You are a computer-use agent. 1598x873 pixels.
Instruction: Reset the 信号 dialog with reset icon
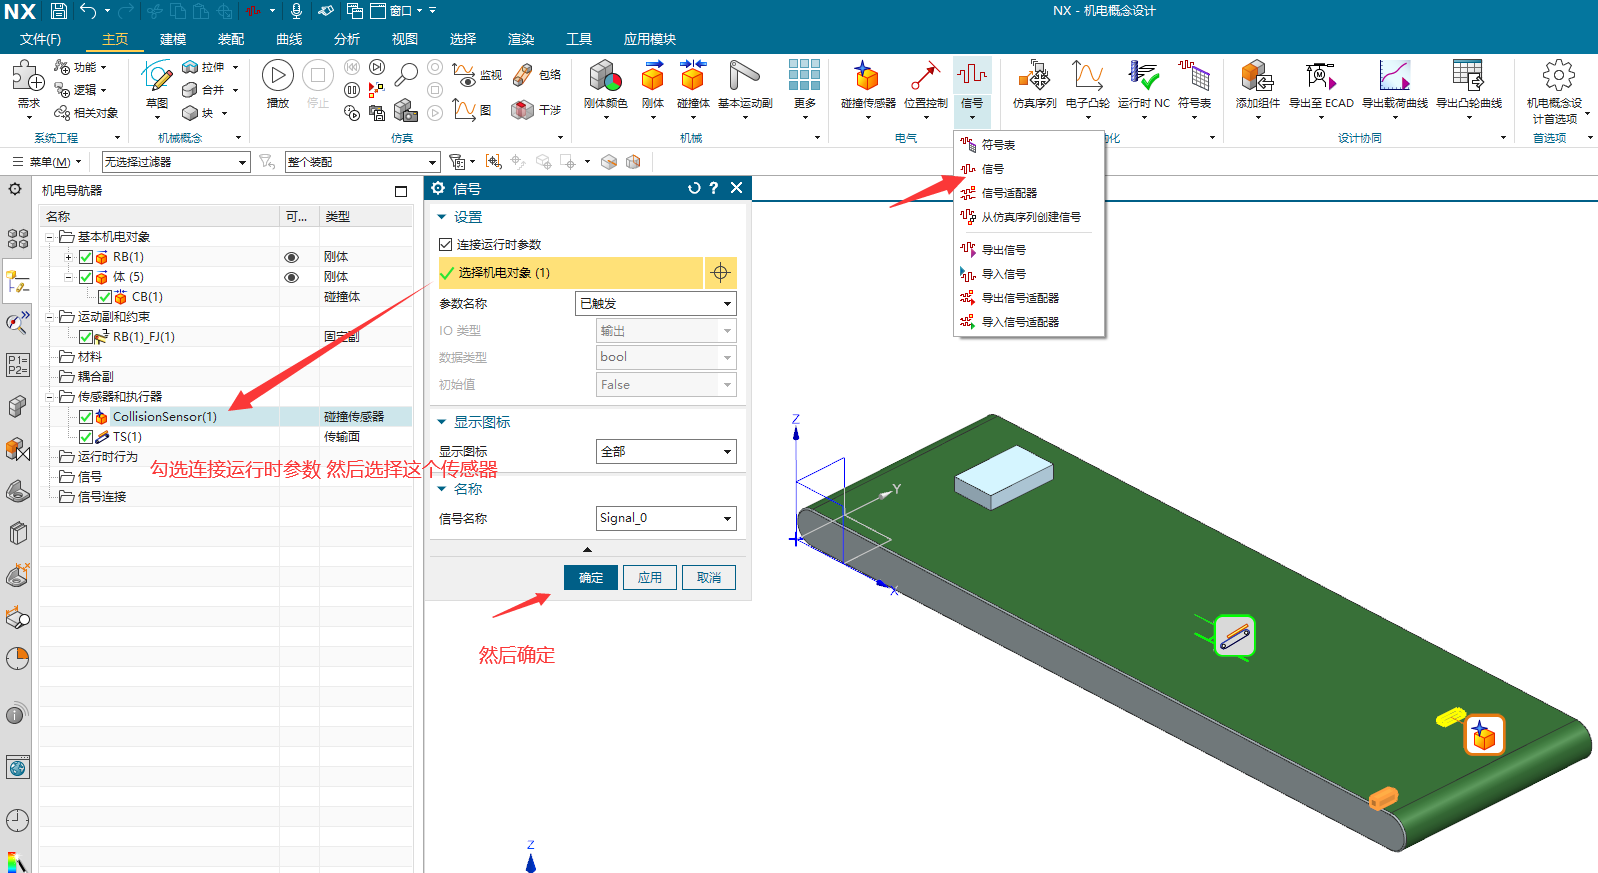(694, 188)
